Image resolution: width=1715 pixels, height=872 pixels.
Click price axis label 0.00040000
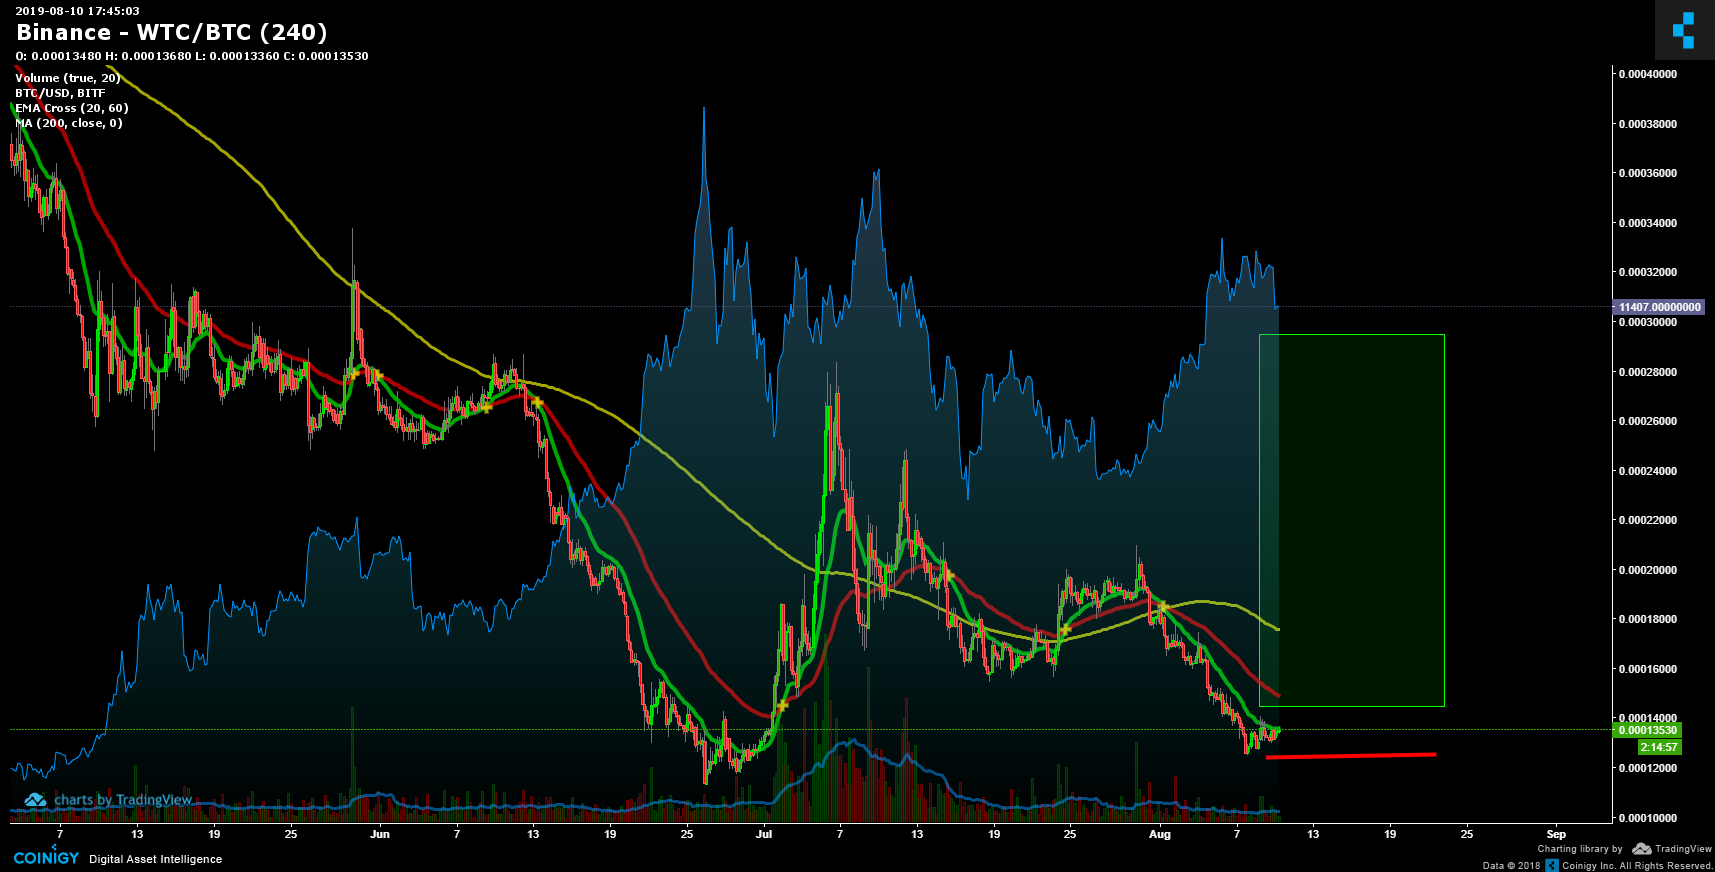(1648, 74)
